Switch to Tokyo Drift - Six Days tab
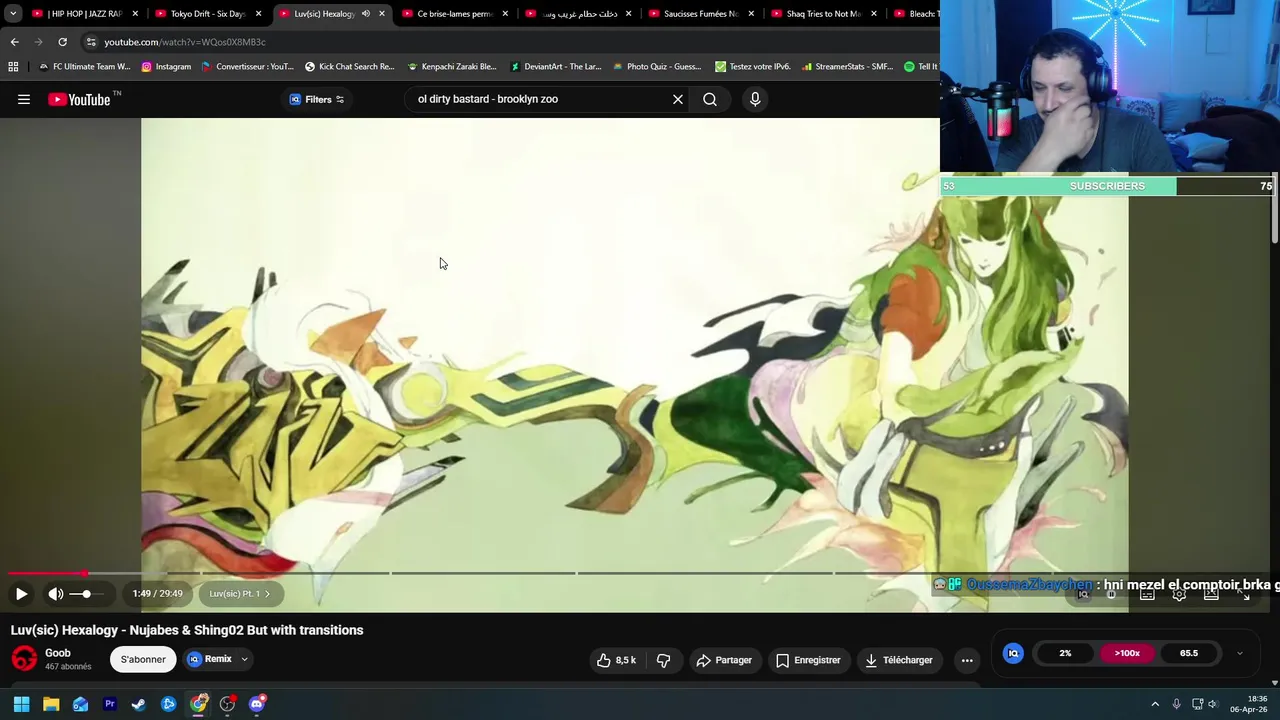1280x720 pixels. point(207,14)
